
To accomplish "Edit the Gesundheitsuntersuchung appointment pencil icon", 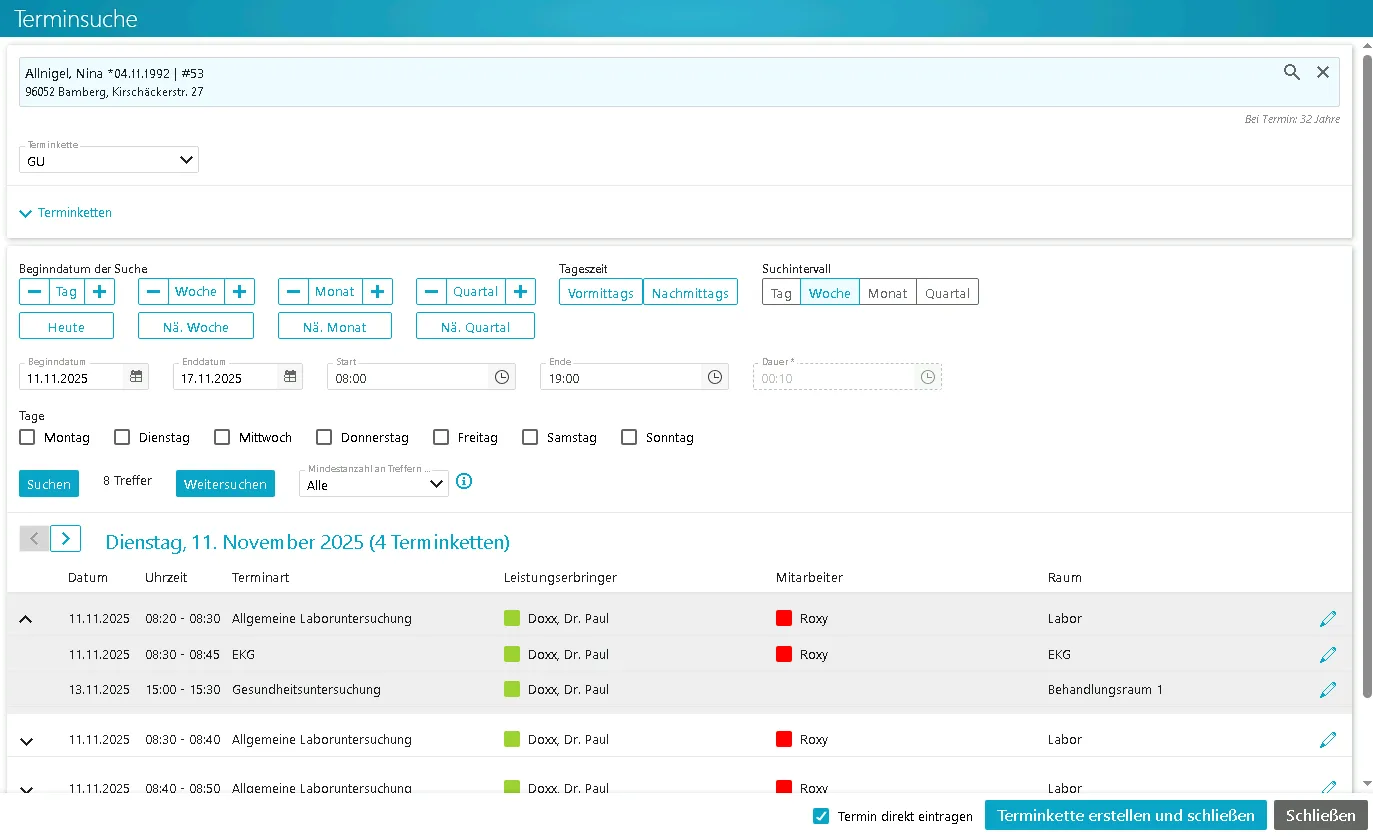I will pos(1328,690).
